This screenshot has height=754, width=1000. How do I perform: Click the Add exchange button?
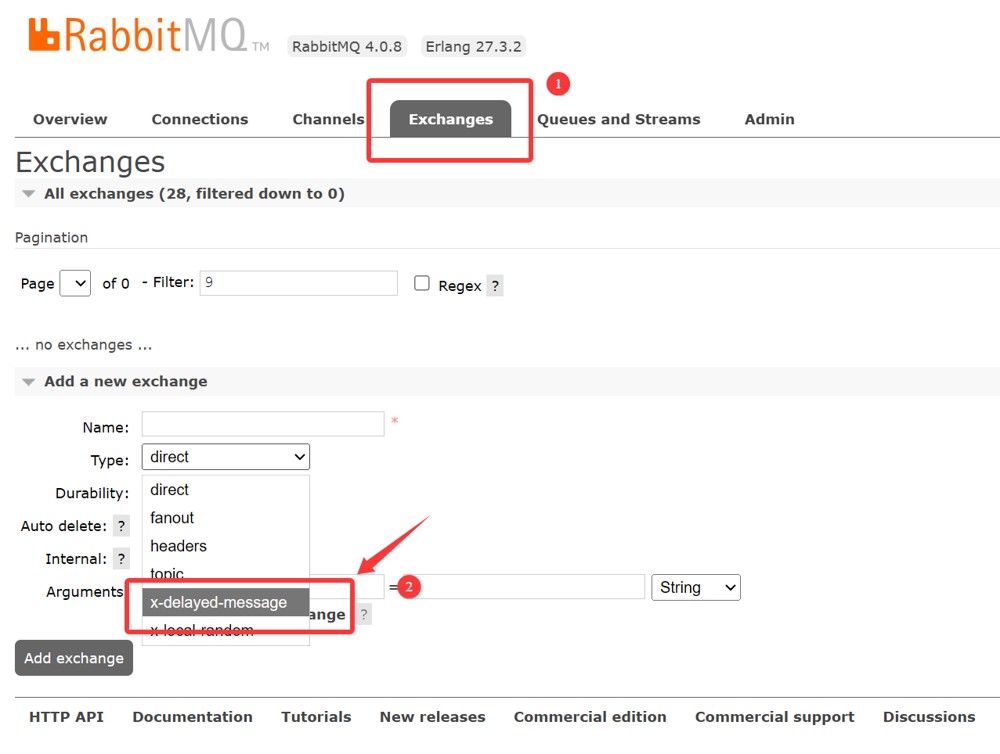click(74, 658)
